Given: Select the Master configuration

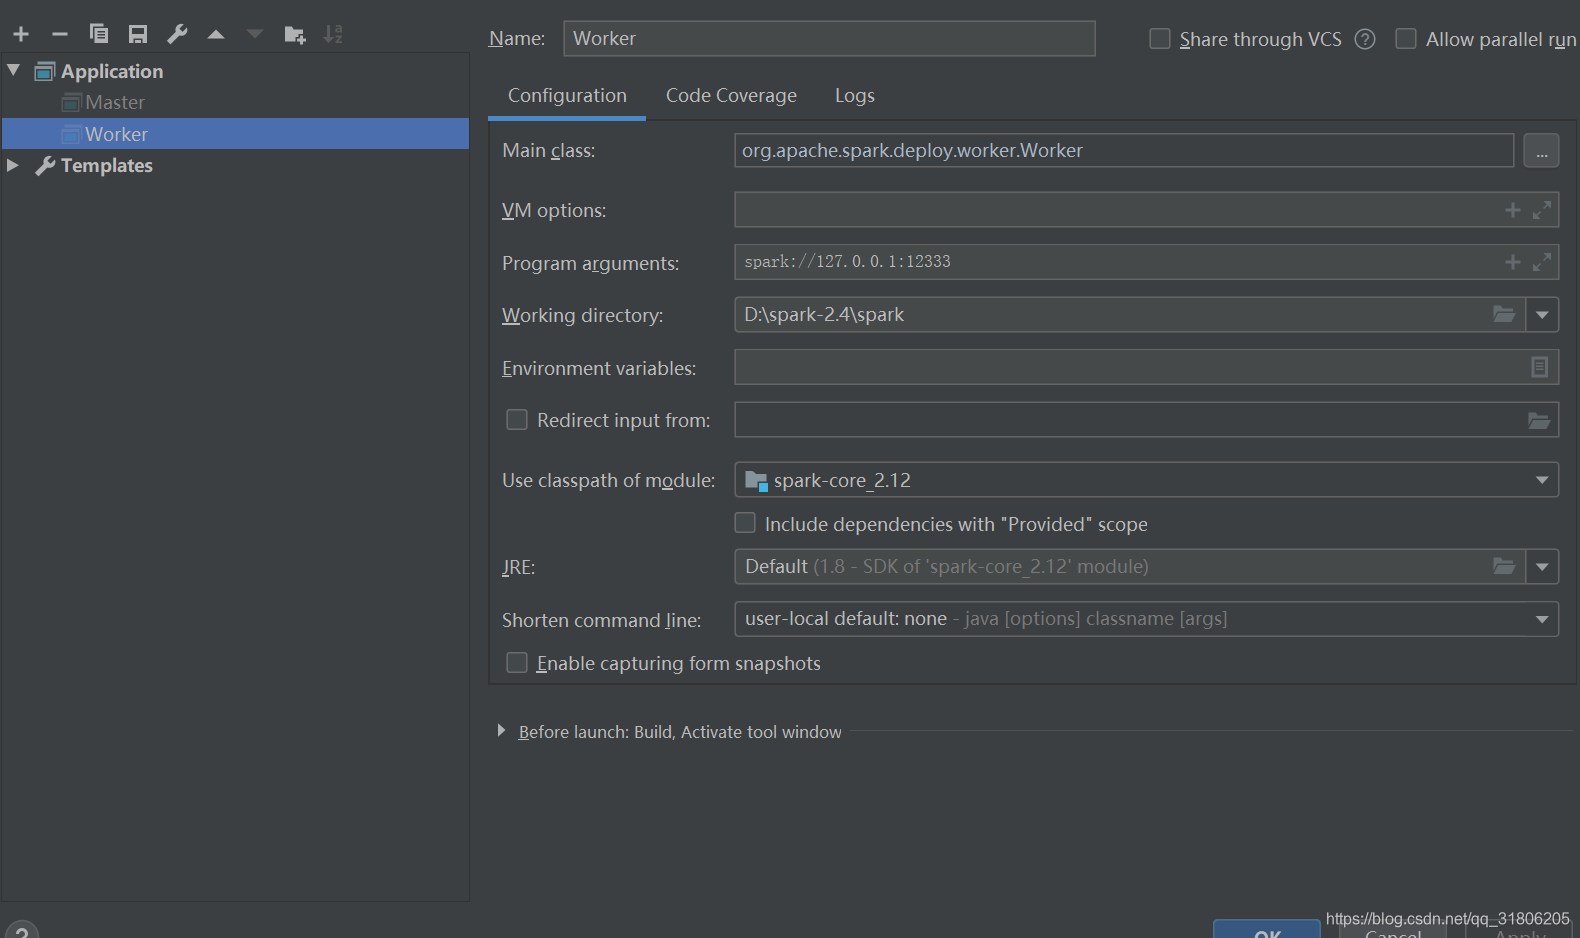Looking at the screenshot, I should click(115, 102).
